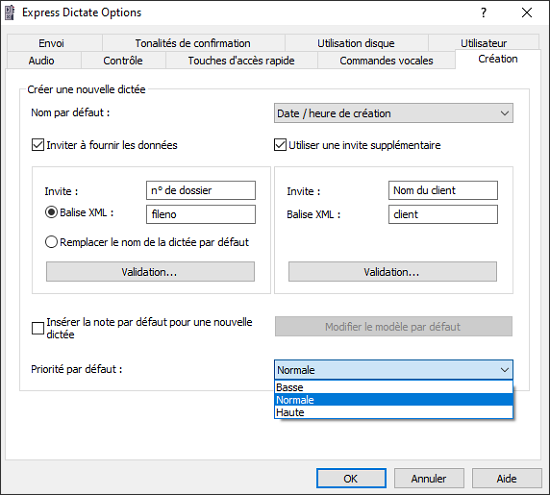Click the Aide button
550x495 pixels.
(x=507, y=478)
